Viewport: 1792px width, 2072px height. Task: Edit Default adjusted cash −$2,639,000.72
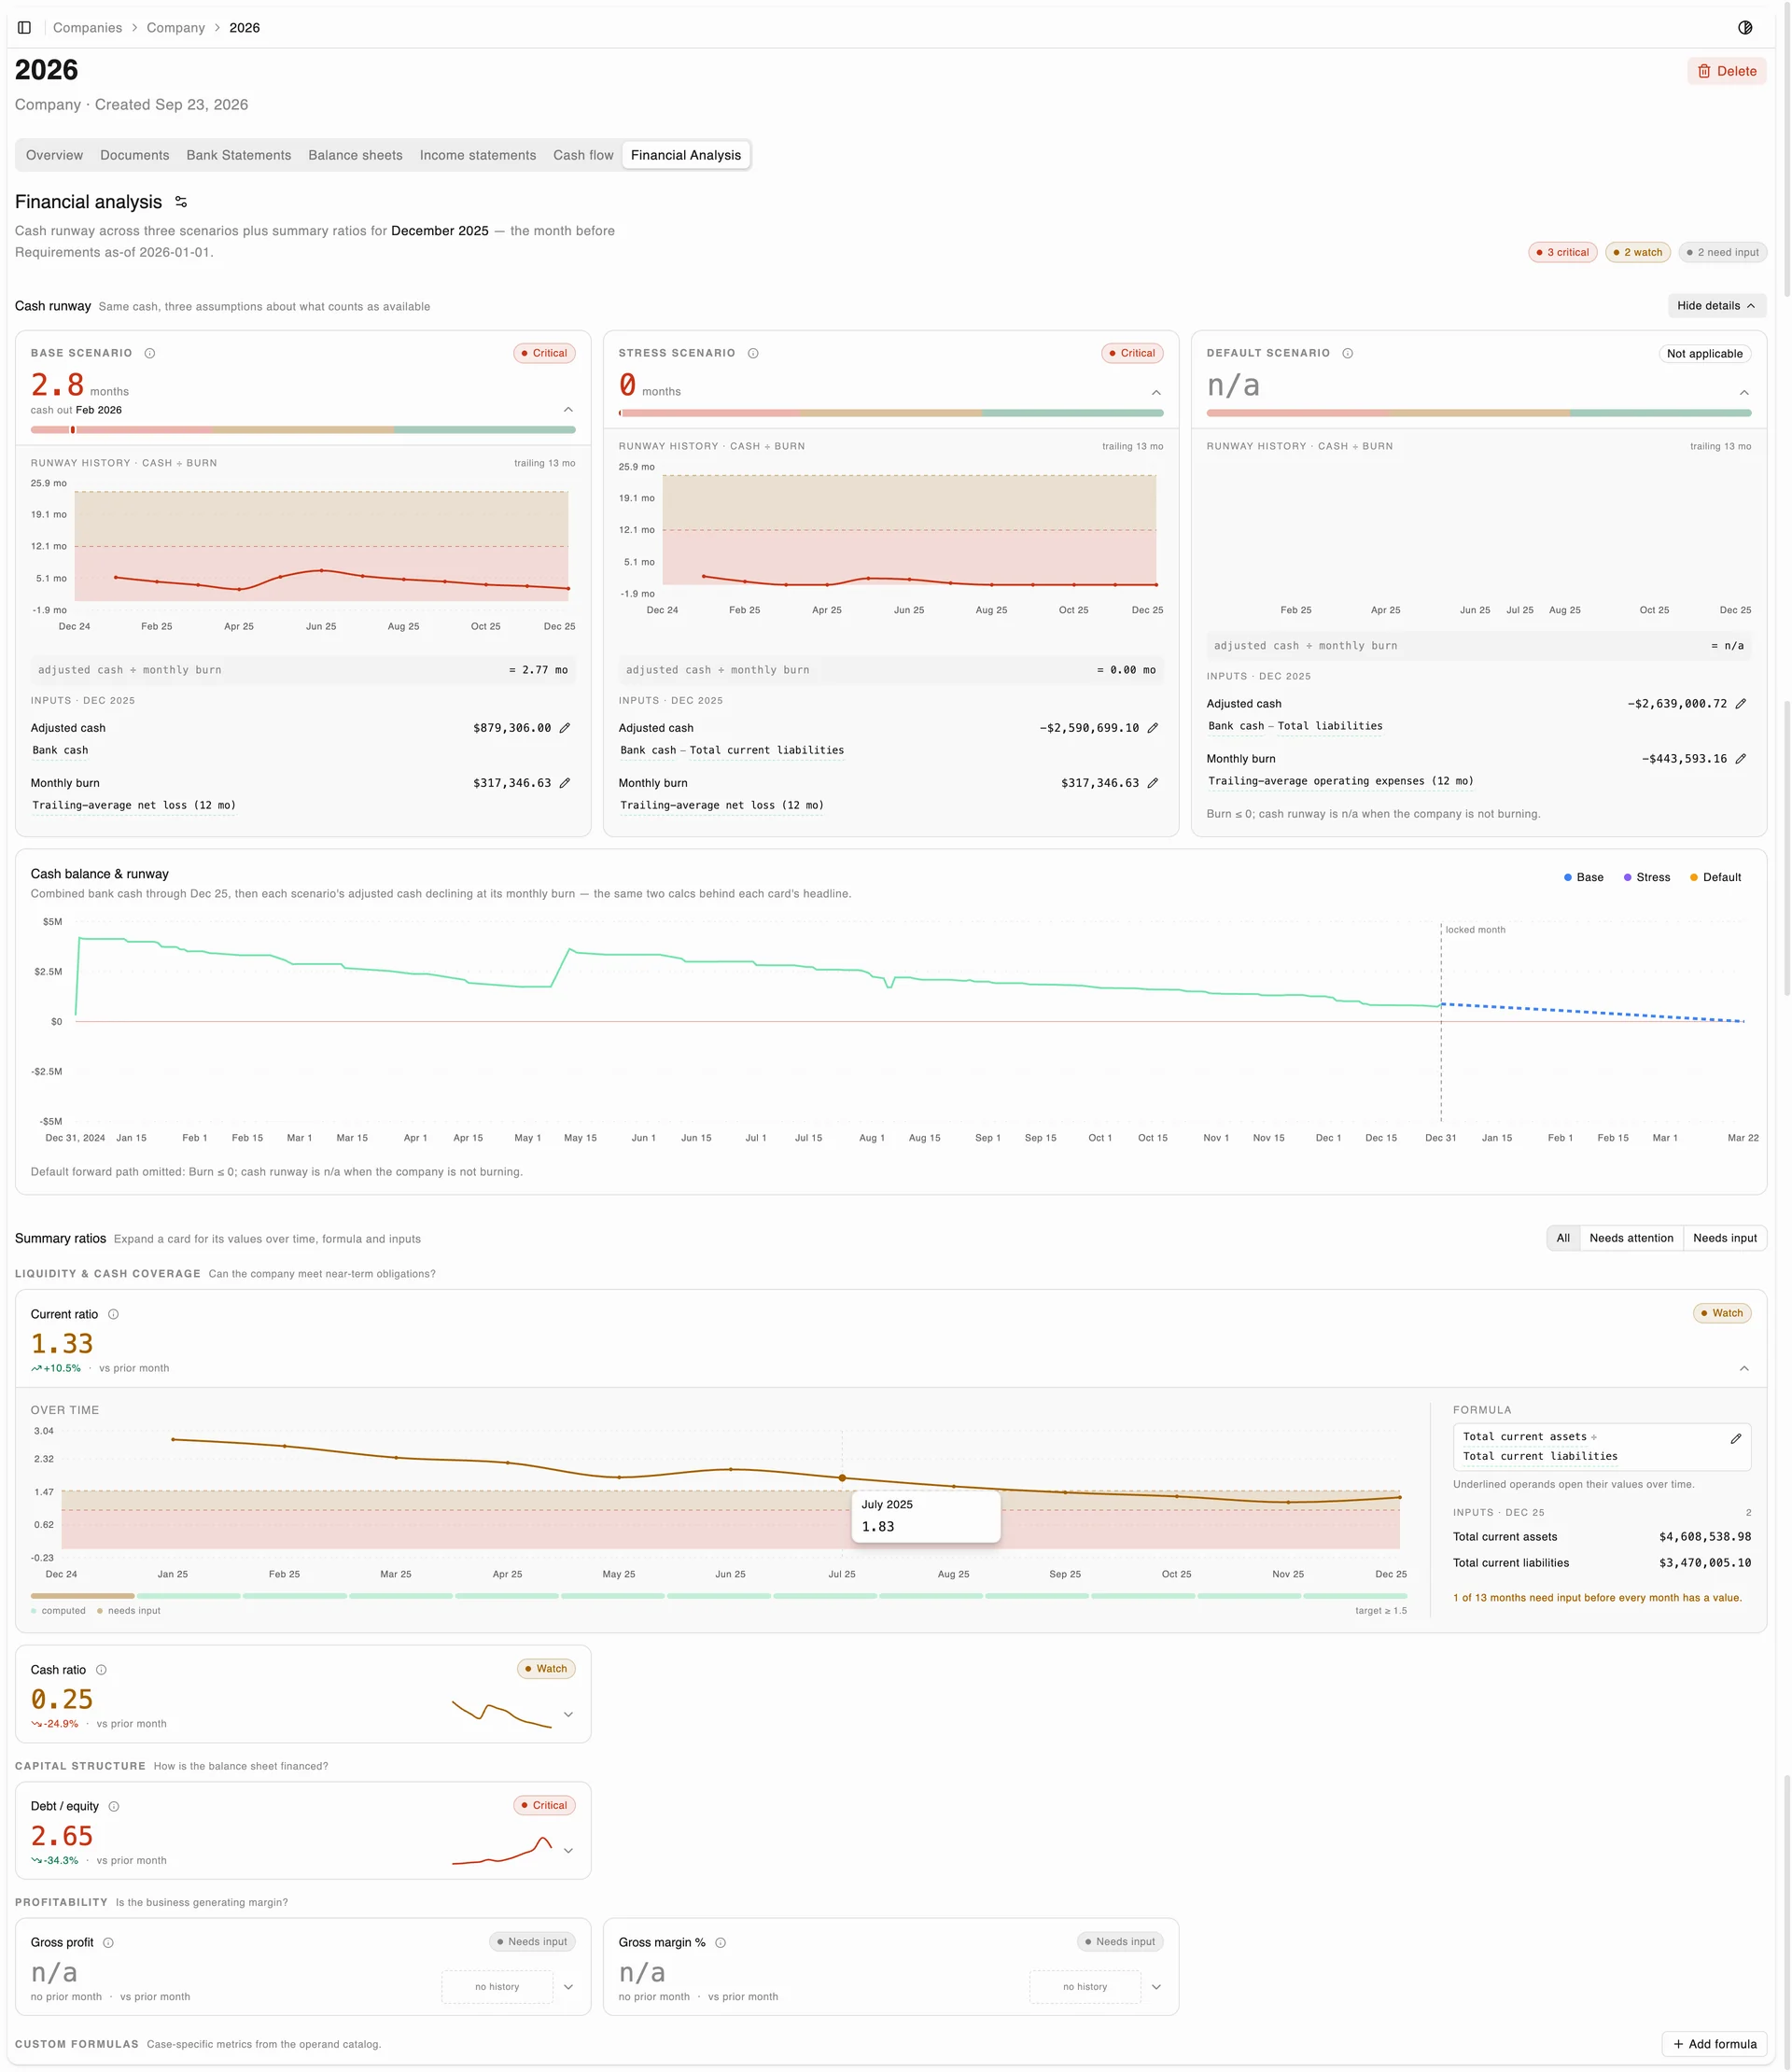pyautogui.click(x=1741, y=704)
